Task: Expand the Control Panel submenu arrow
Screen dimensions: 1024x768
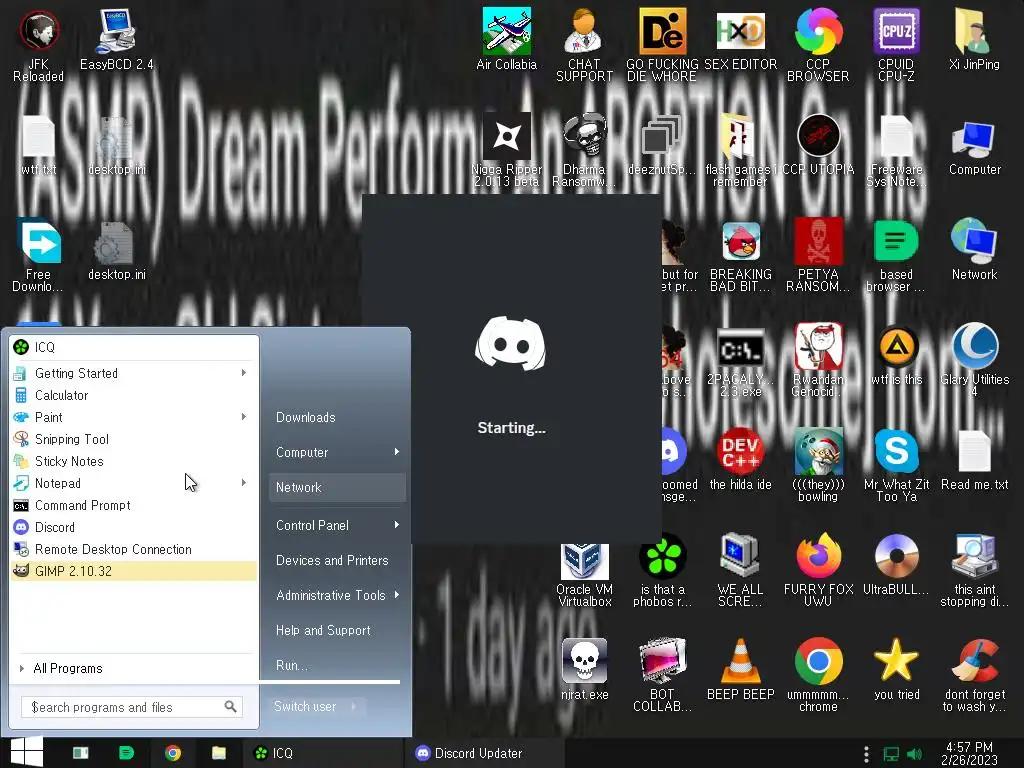Action: point(396,525)
